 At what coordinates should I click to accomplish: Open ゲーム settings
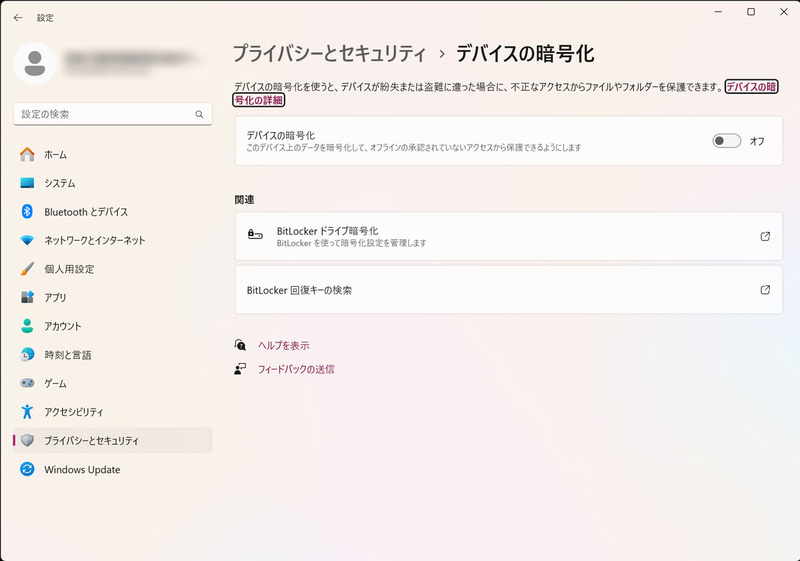click(113, 382)
